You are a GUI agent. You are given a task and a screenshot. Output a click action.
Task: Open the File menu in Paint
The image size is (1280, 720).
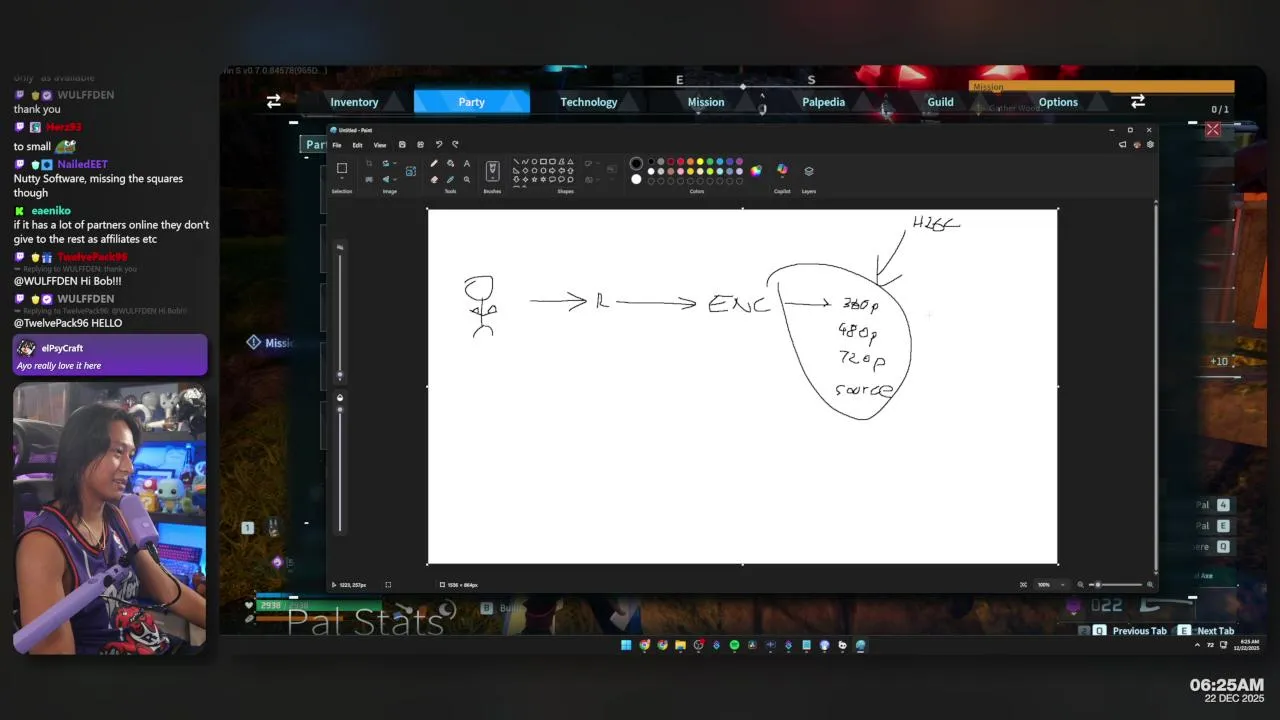click(337, 145)
